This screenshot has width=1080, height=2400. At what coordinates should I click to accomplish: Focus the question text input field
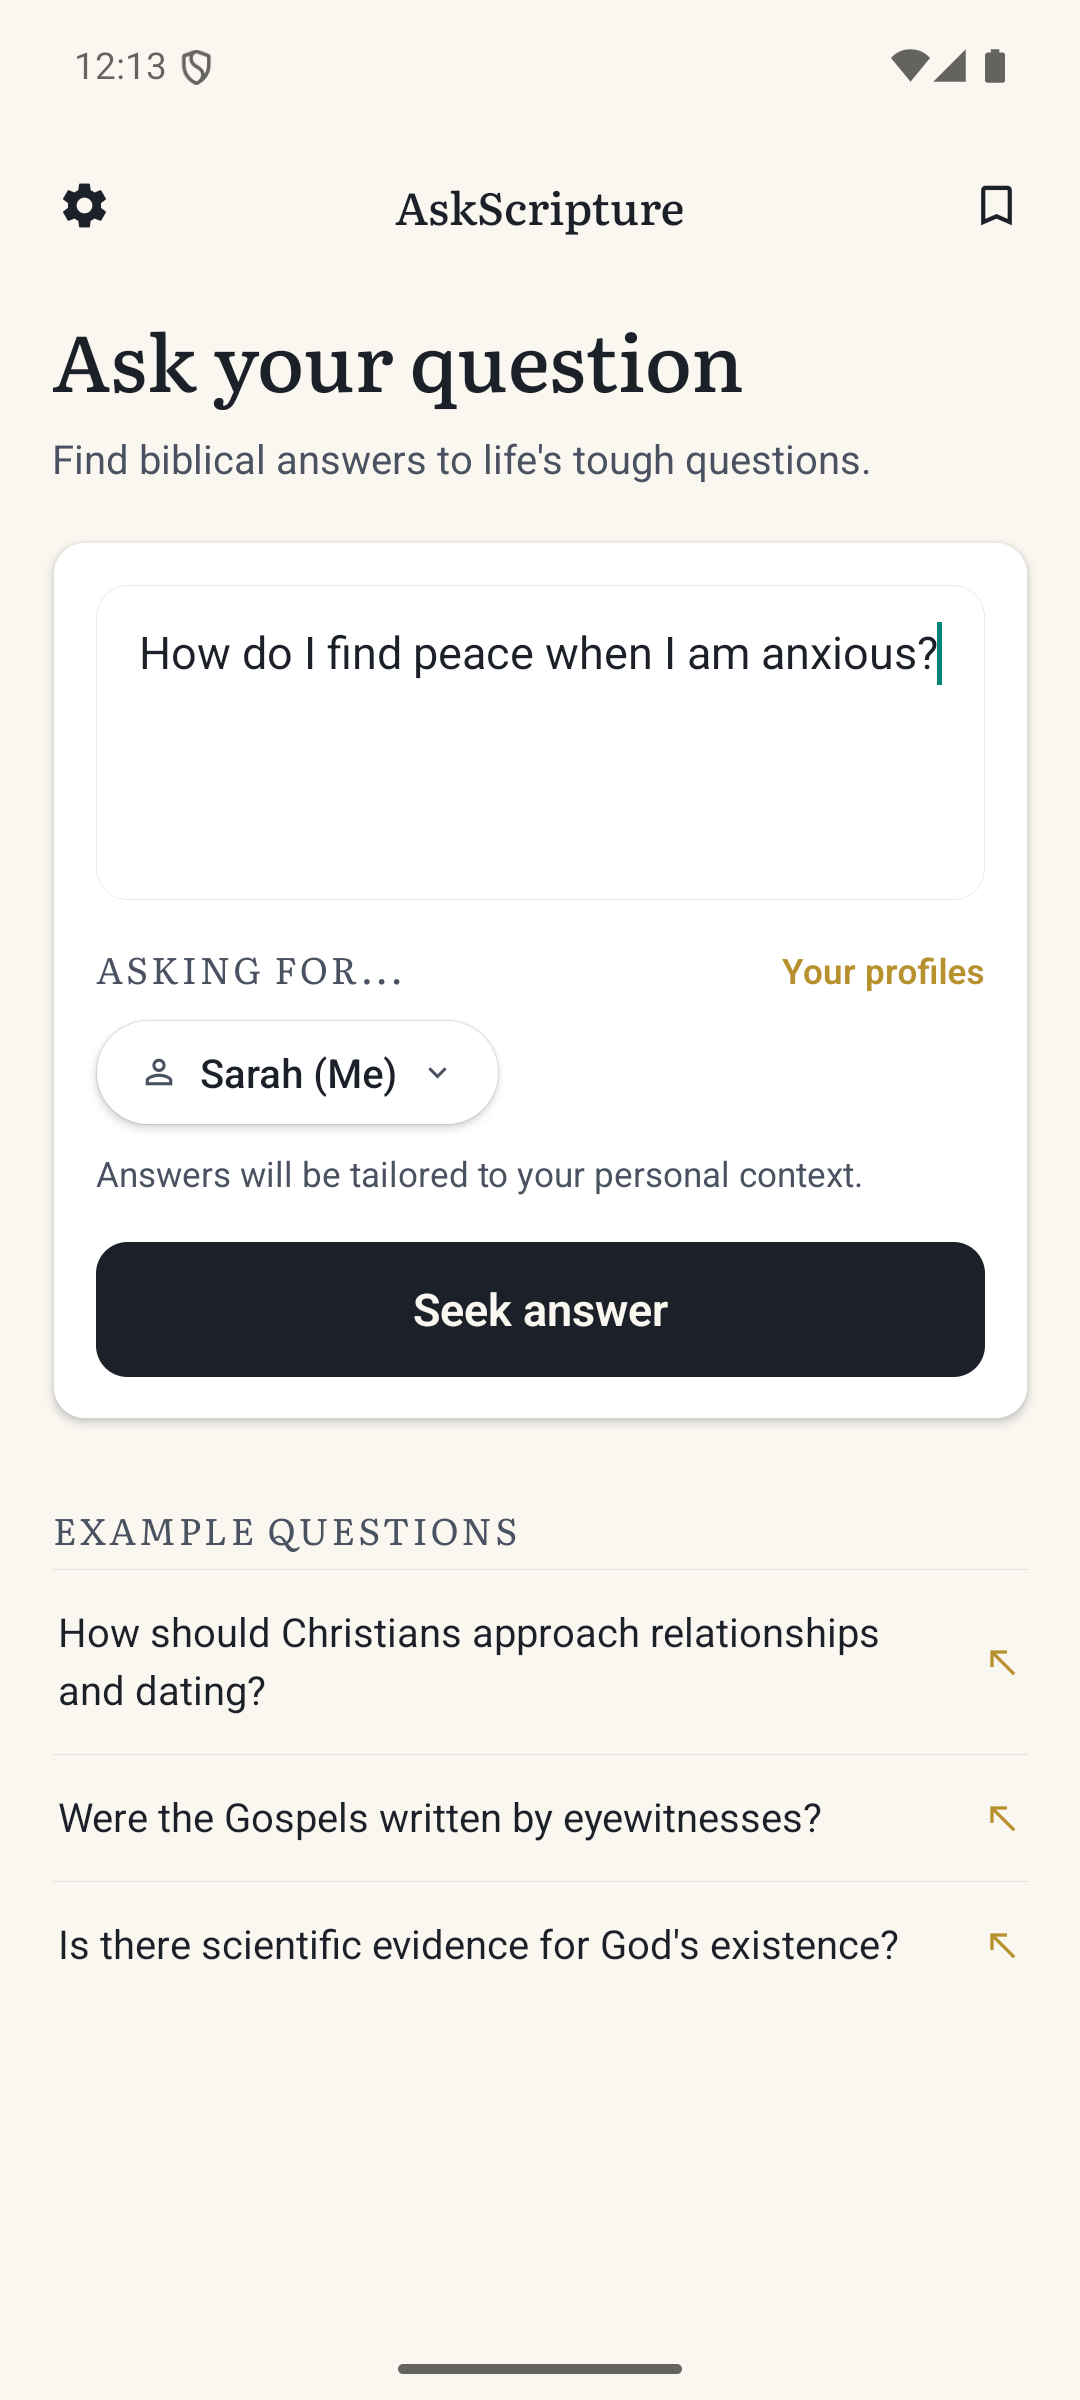pyautogui.click(x=540, y=742)
